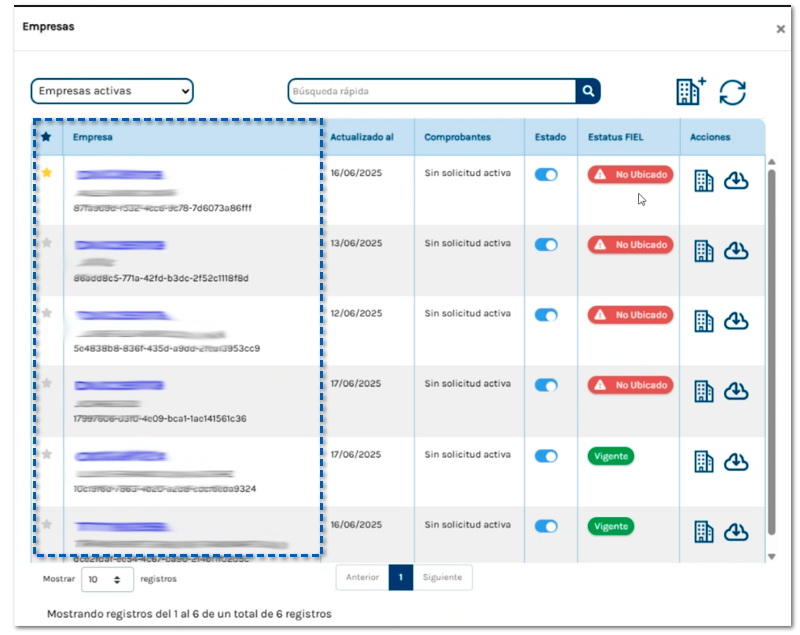Go to Siguiente page
Viewport: 800px width, 635px height.
[442, 577]
